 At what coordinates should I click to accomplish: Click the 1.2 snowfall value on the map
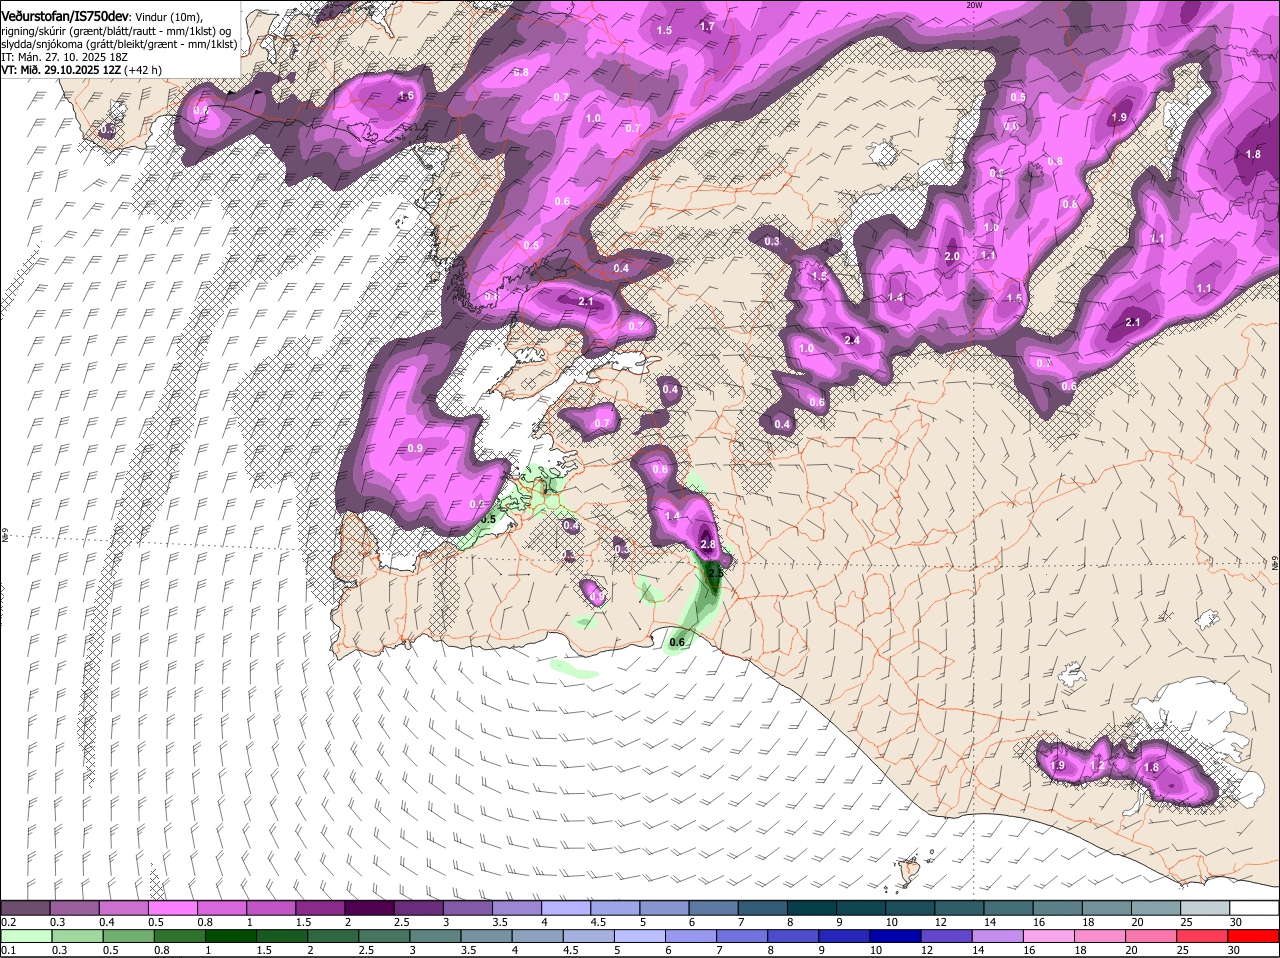pos(1096,766)
